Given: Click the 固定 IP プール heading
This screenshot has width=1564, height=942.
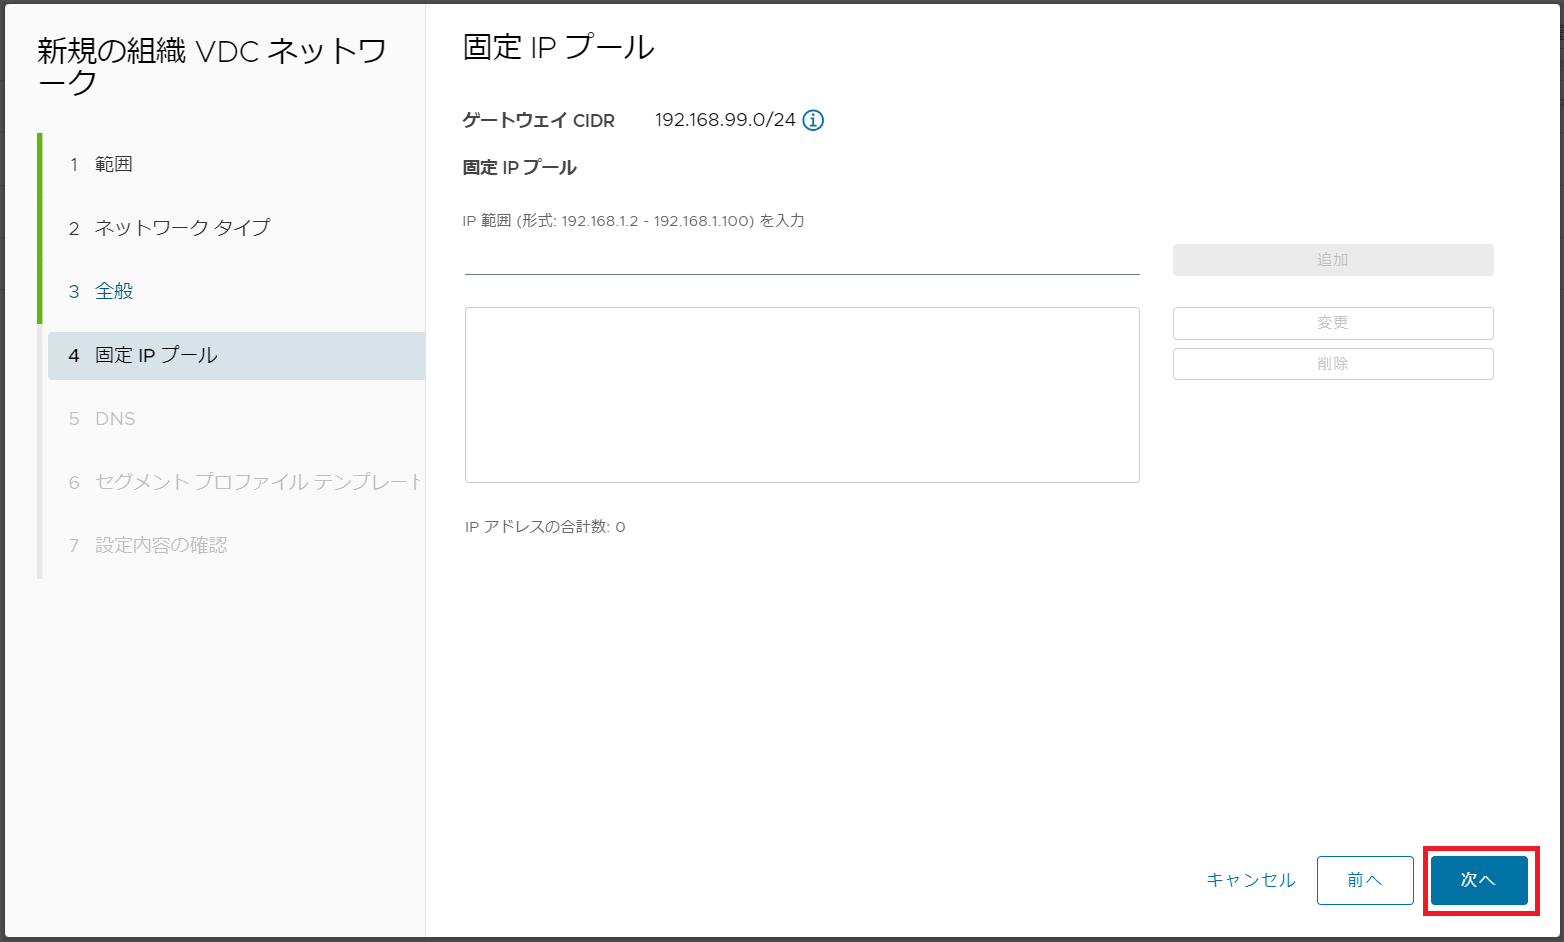Looking at the screenshot, I should (518, 167).
